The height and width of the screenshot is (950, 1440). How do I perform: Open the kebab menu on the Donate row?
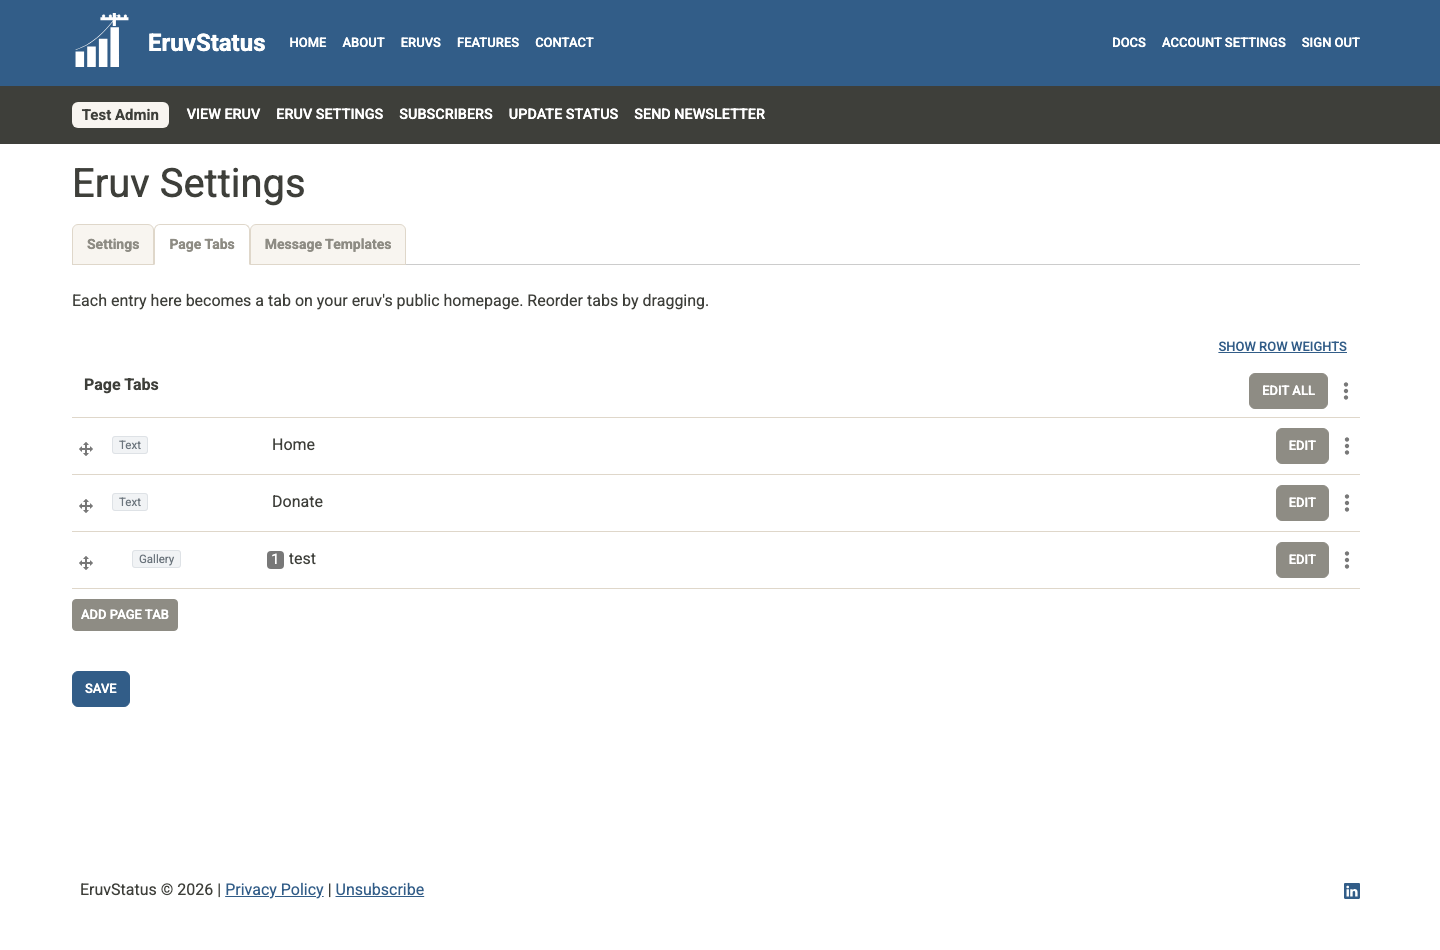pyautogui.click(x=1346, y=503)
